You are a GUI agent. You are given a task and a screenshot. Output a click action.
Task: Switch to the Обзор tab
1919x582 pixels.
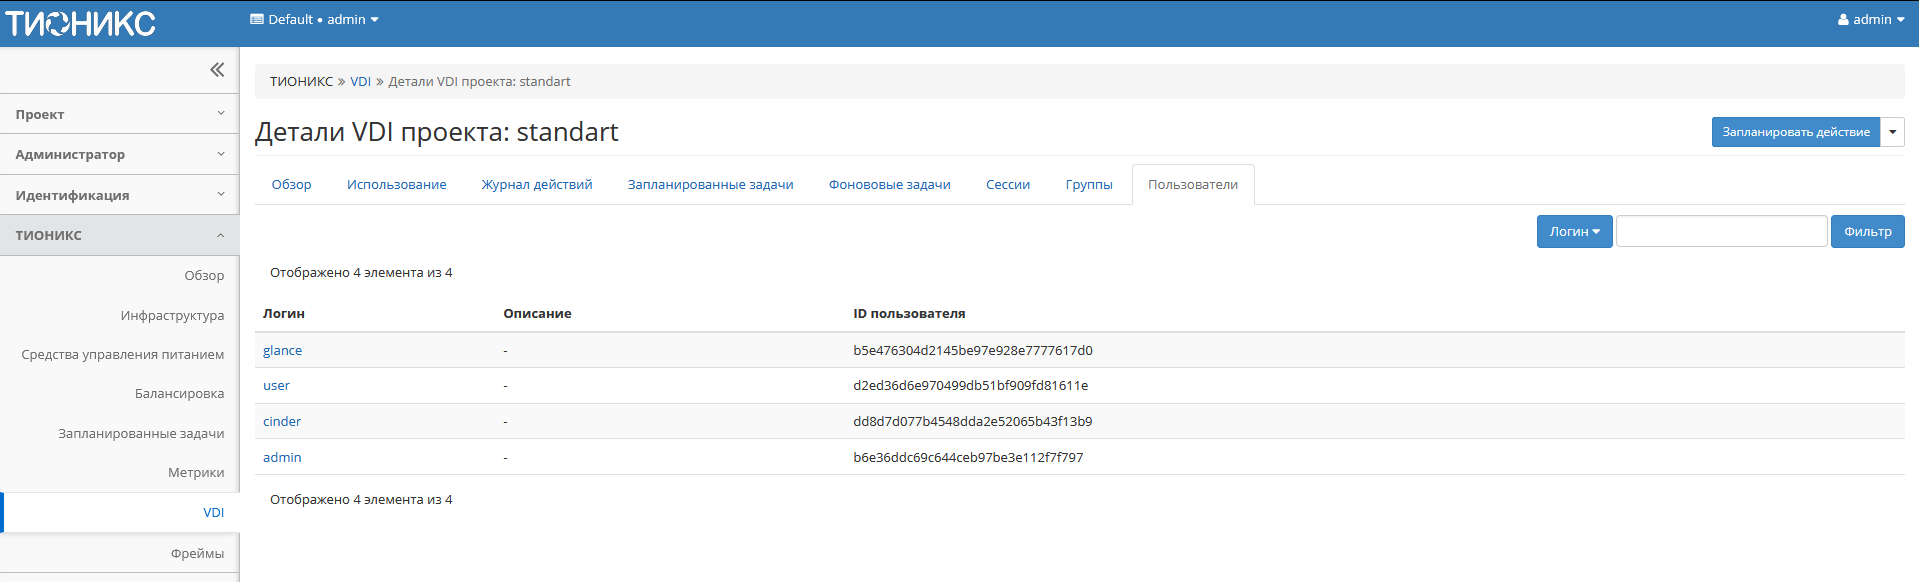click(x=291, y=185)
